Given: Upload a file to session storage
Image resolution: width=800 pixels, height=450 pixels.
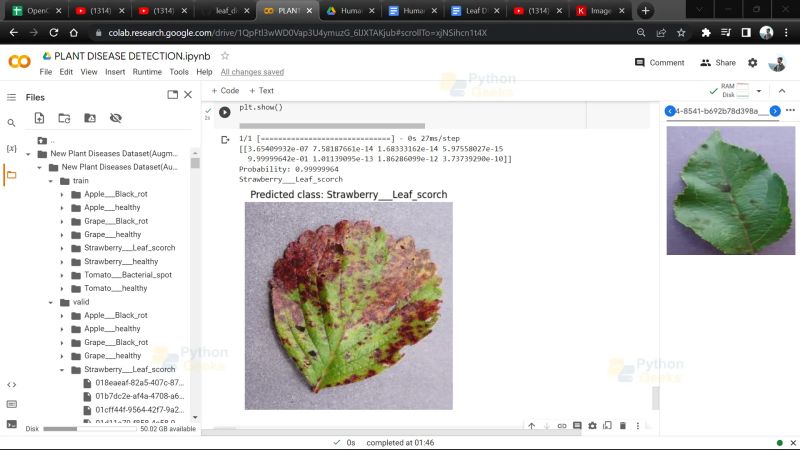Looking at the screenshot, I should coord(39,118).
